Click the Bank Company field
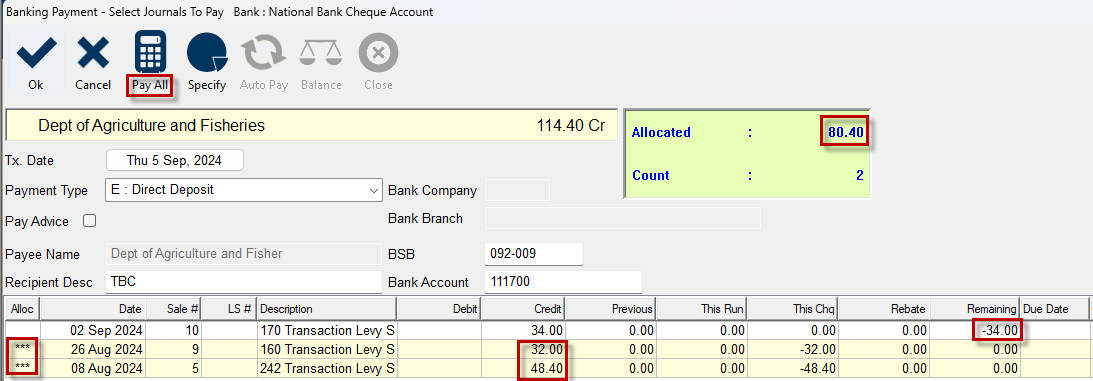This screenshot has height=381, width=1093. (x=517, y=190)
